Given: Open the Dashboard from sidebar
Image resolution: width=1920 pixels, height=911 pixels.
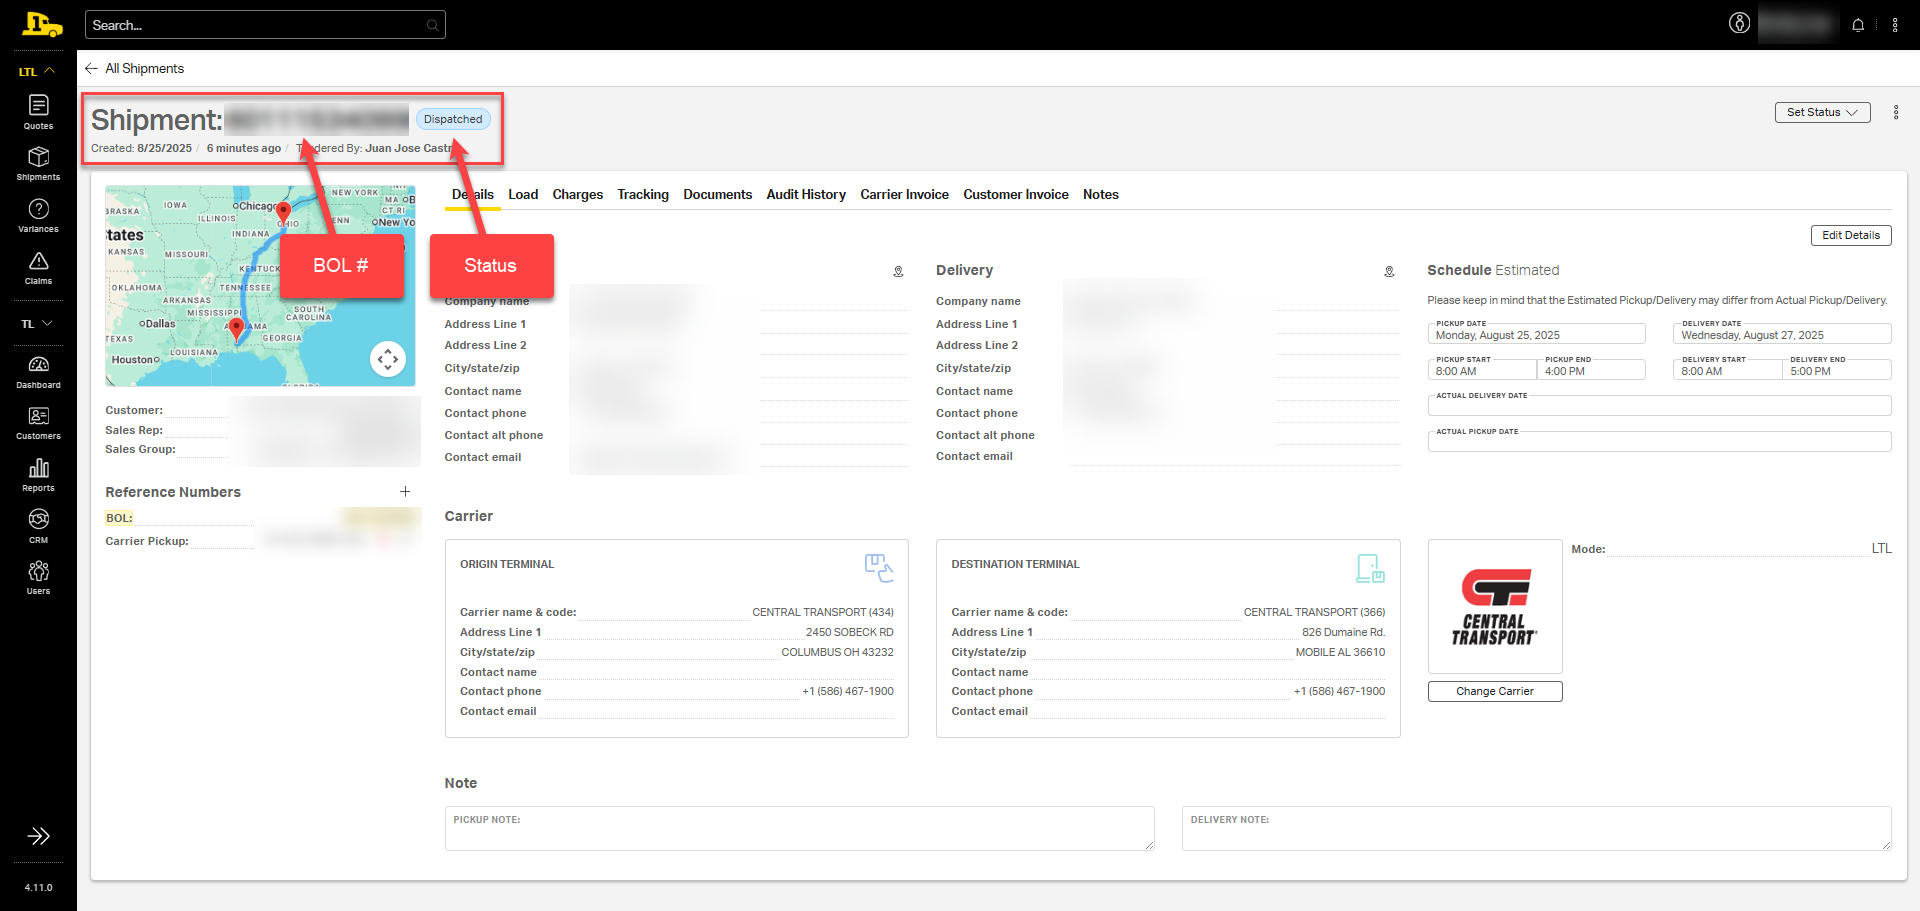Looking at the screenshot, I should 38,372.
